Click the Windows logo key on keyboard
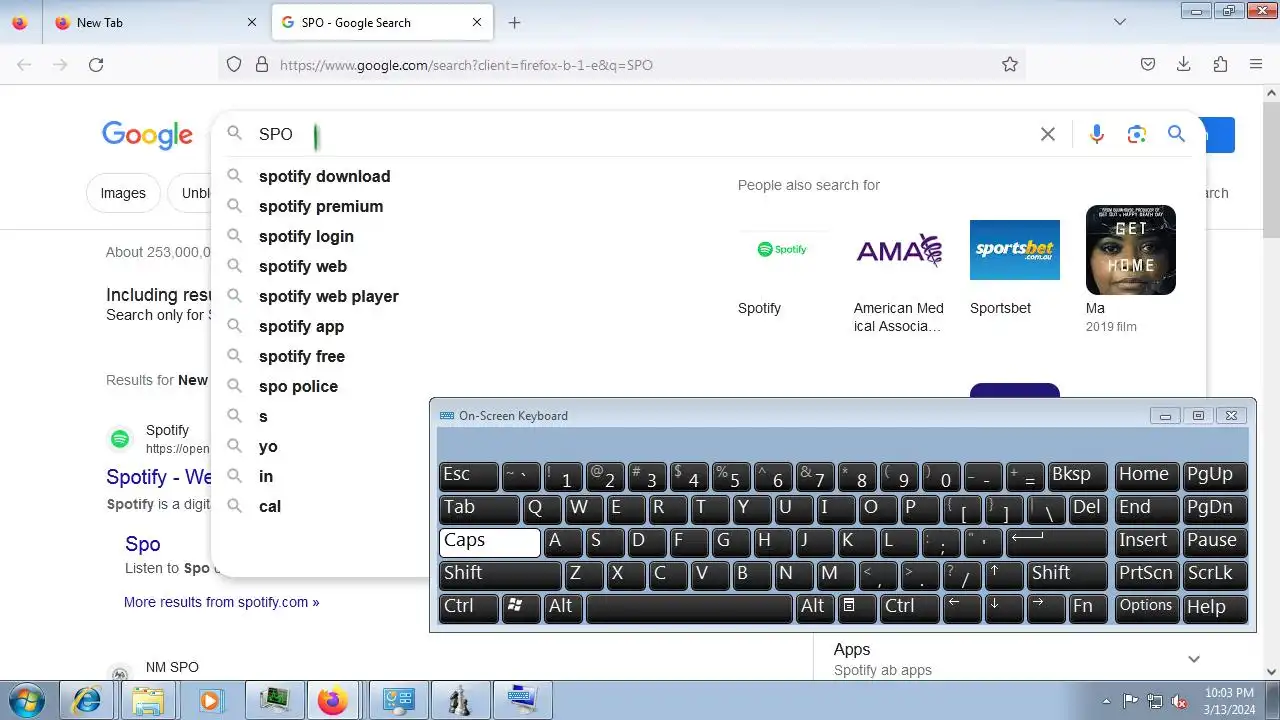The height and width of the screenshot is (720, 1280). pos(521,608)
